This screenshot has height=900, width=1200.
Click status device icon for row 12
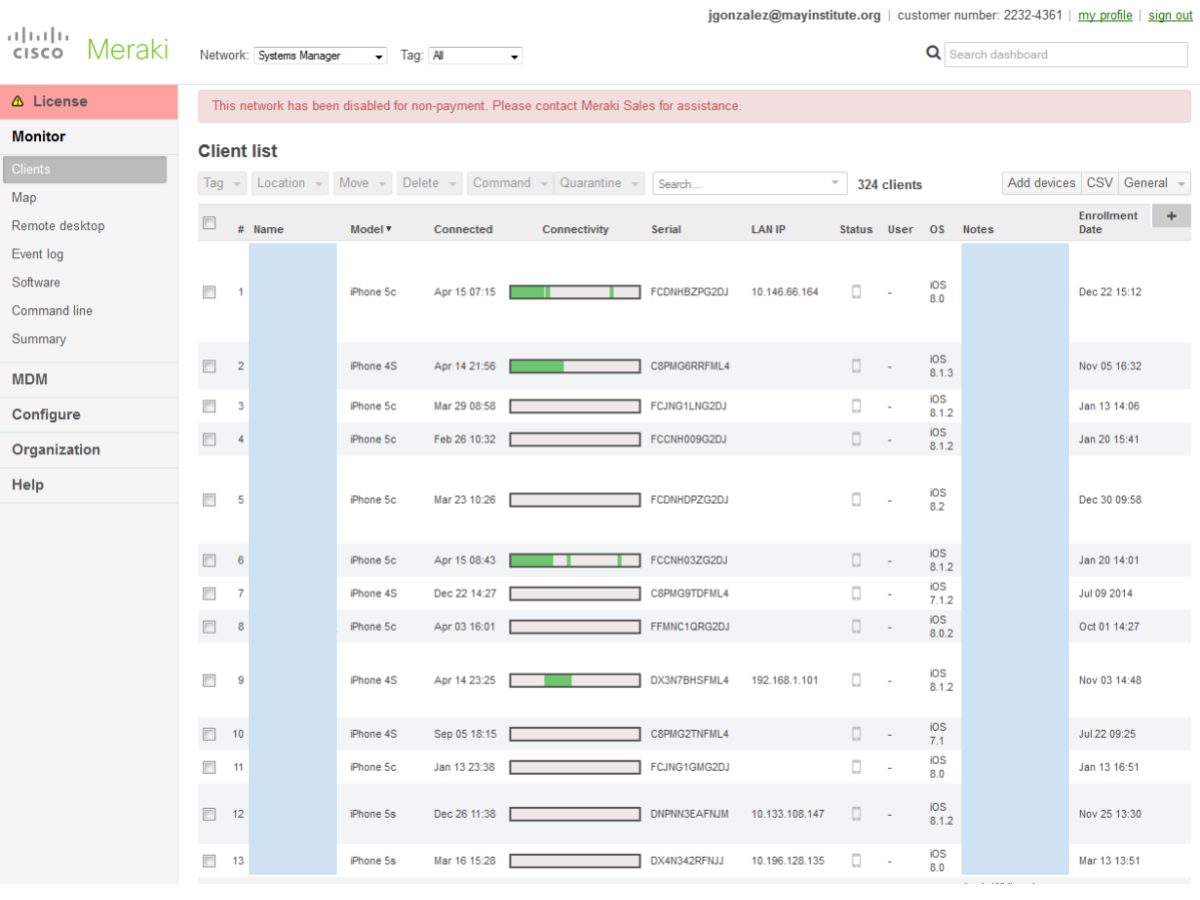tap(856, 814)
